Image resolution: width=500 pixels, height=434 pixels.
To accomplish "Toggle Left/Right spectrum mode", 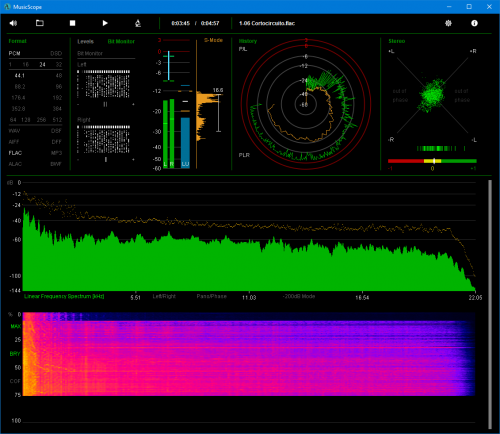I will pyautogui.click(x=164, y=296).
